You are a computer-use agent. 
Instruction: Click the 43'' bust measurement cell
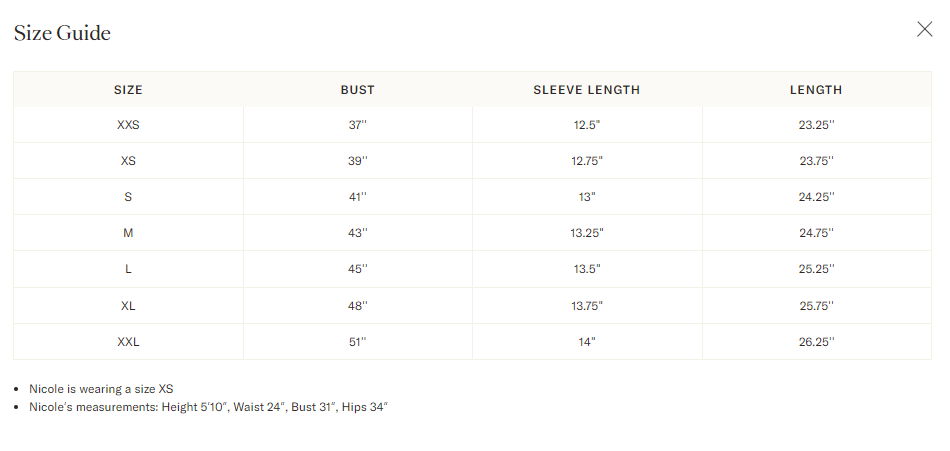(x=358, y=233)
